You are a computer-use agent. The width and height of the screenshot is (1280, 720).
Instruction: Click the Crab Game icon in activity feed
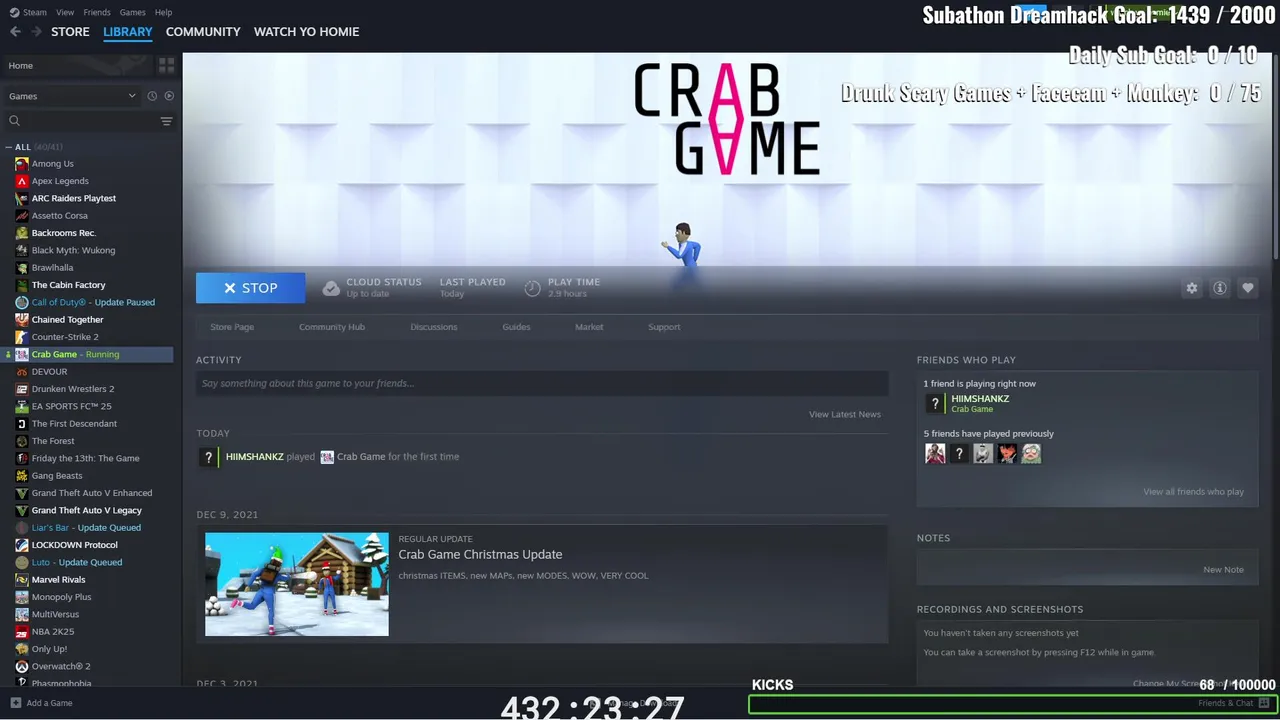327,457
